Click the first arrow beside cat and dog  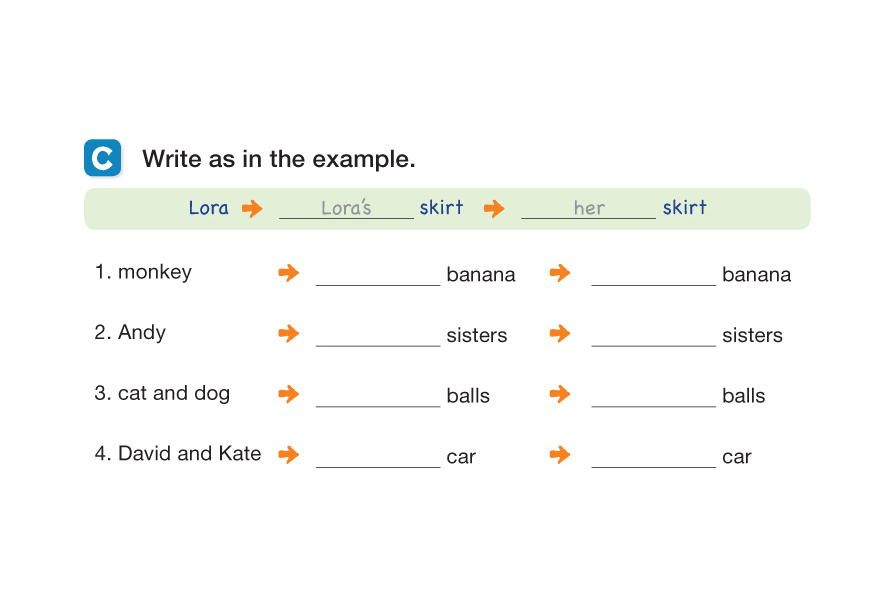coord(289,394)
